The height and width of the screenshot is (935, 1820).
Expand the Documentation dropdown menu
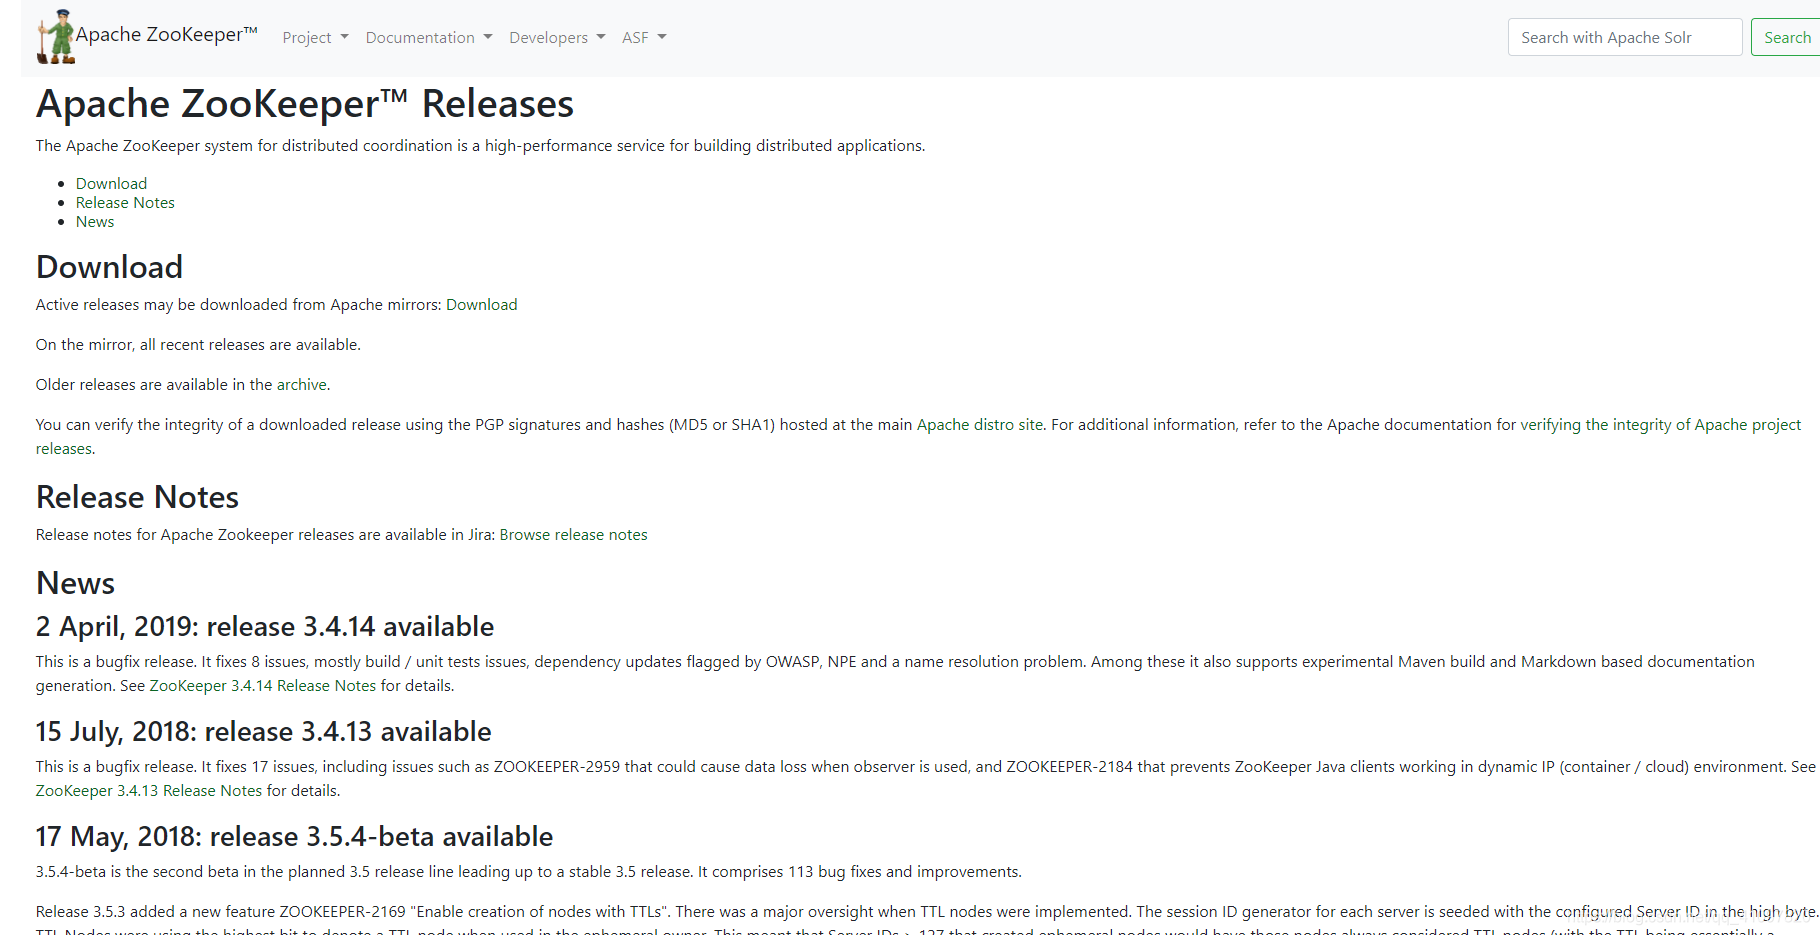coord(428,37)
